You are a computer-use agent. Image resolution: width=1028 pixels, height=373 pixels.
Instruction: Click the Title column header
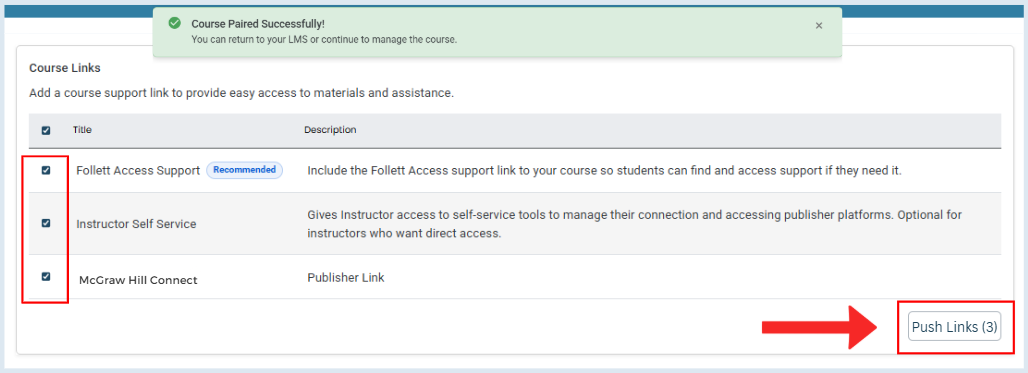point(82,130)
